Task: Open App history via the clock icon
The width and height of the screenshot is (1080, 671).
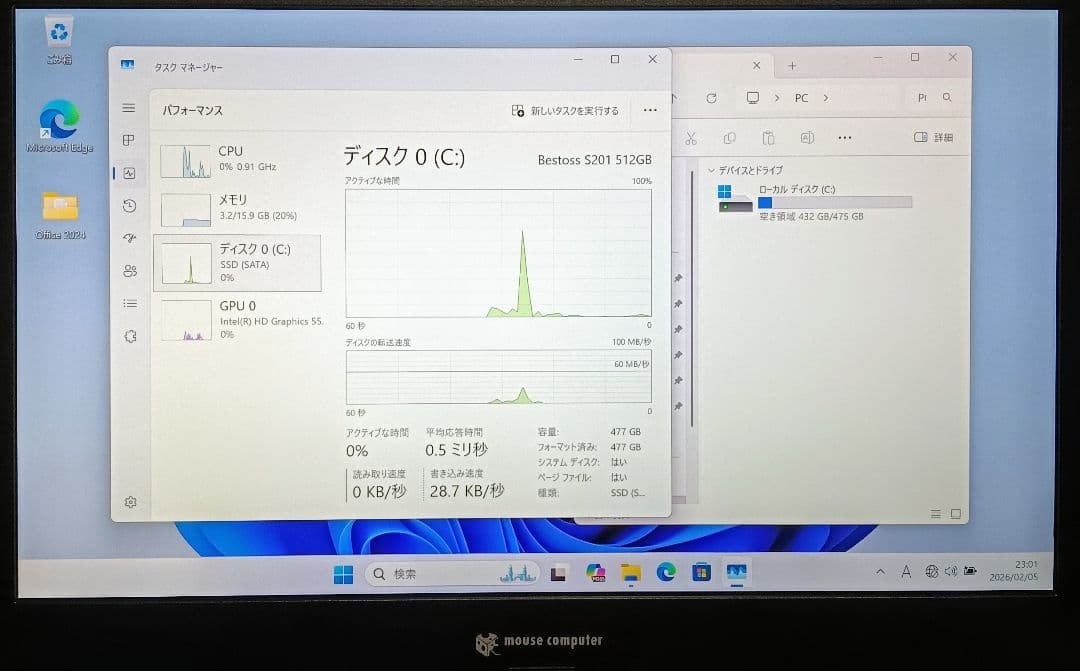Action: [x=130, y=206]
